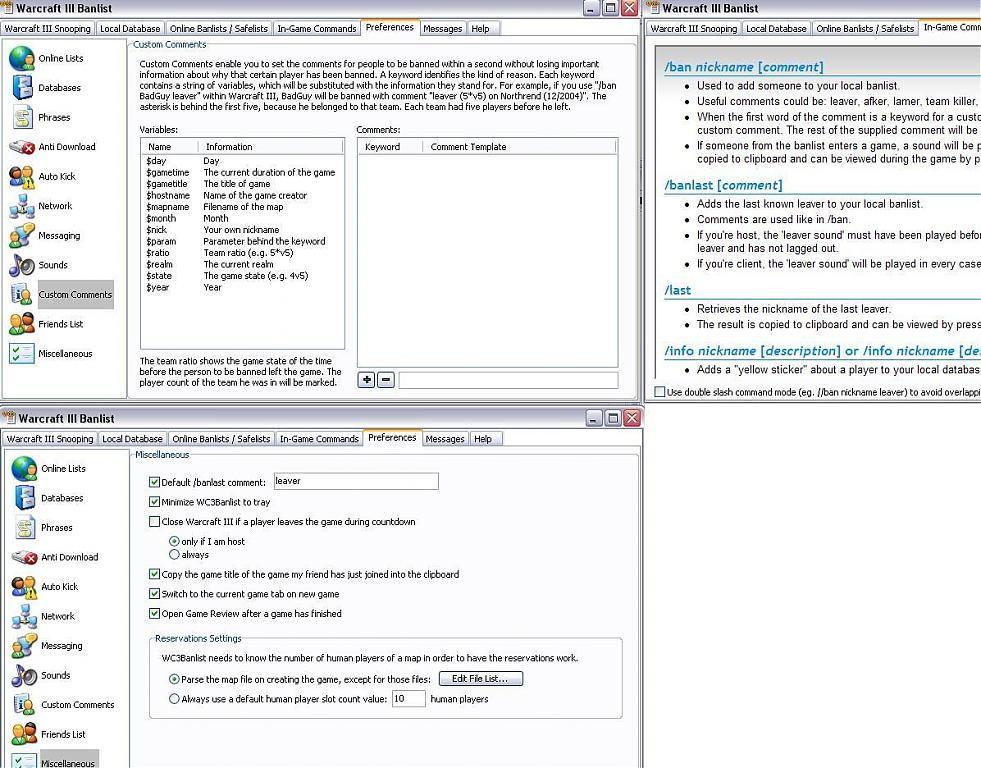Uncheck Switch to current game tab on new game
The image size is (981, 768).
click(x=154, y=594)
